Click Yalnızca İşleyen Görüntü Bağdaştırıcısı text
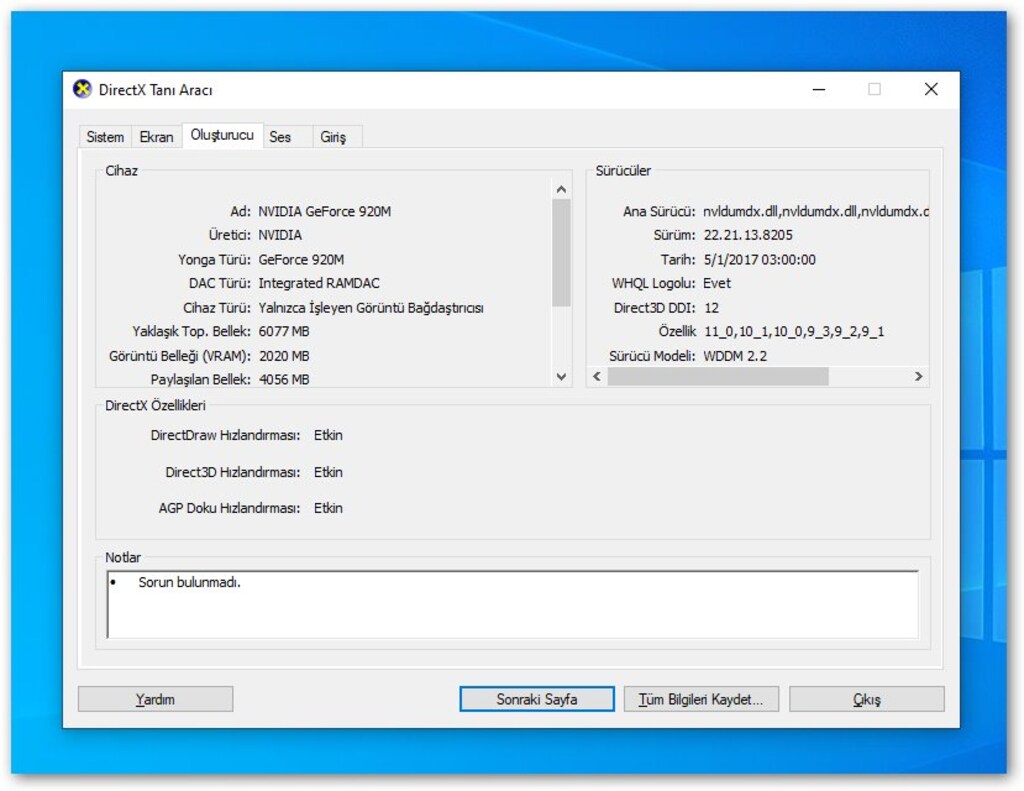This screenshot has height=791, width=1024. click(371, 308)
